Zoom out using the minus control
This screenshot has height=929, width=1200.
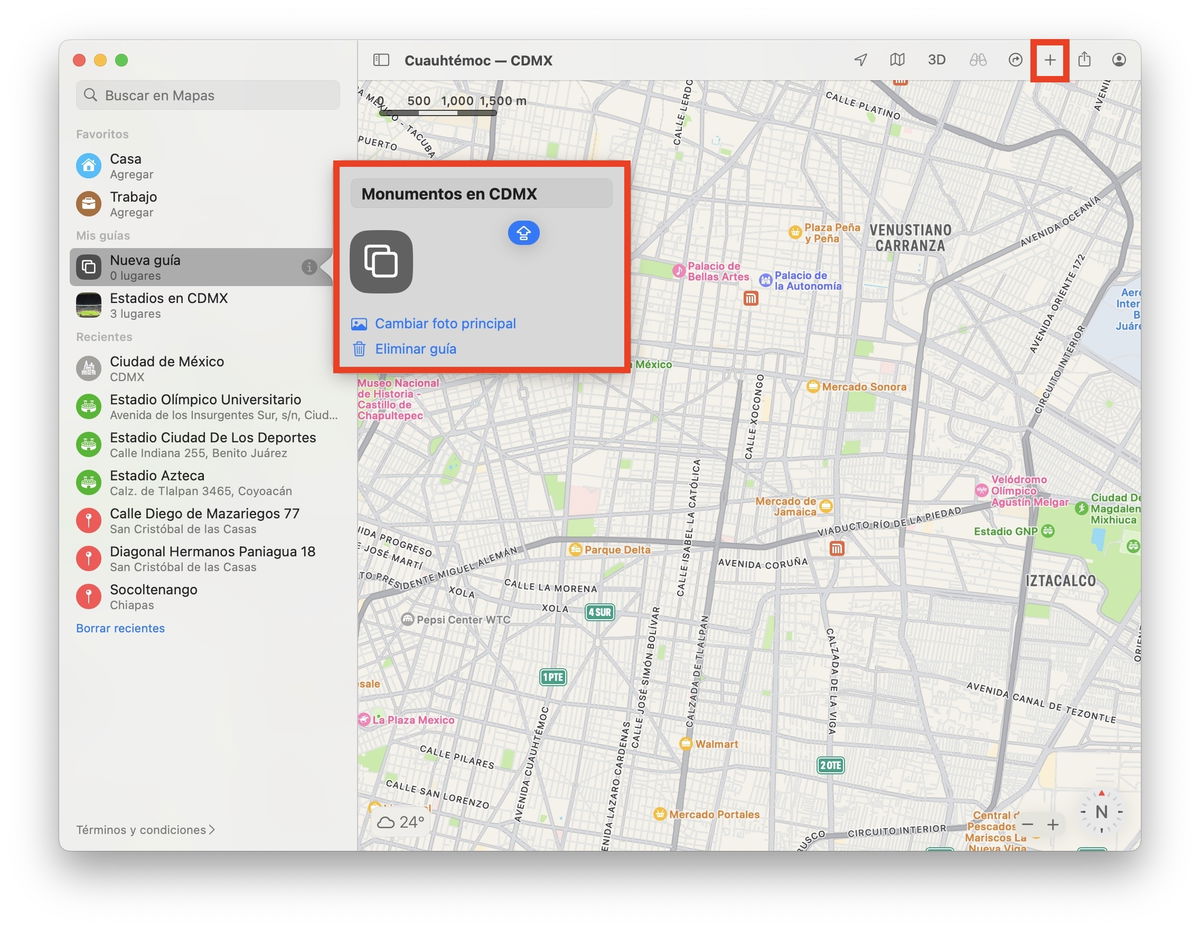click(1027, 825)
